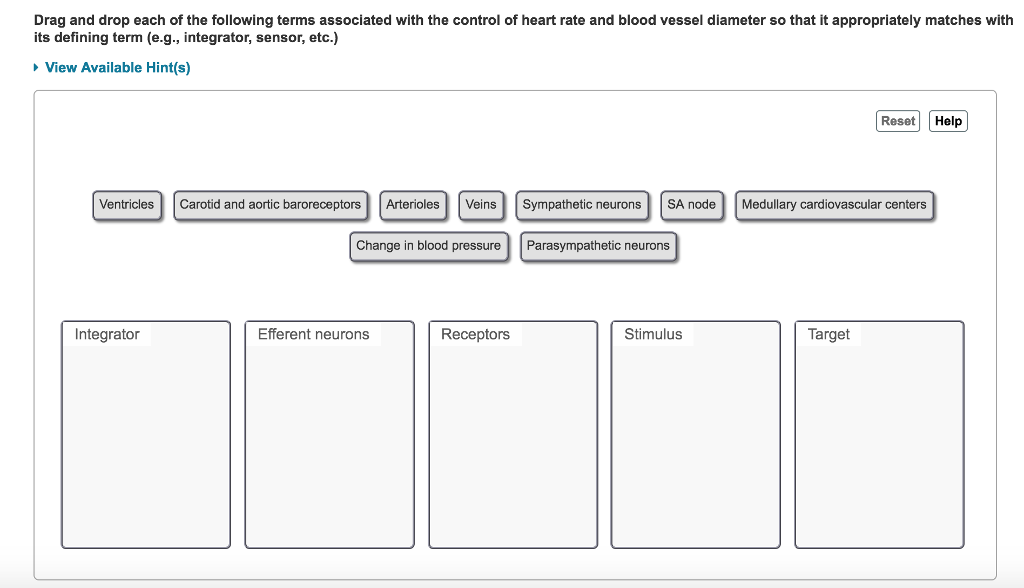Click inside the Integrator drop bin
This screenshot has height=588, width=1024.
coord(146,445)
